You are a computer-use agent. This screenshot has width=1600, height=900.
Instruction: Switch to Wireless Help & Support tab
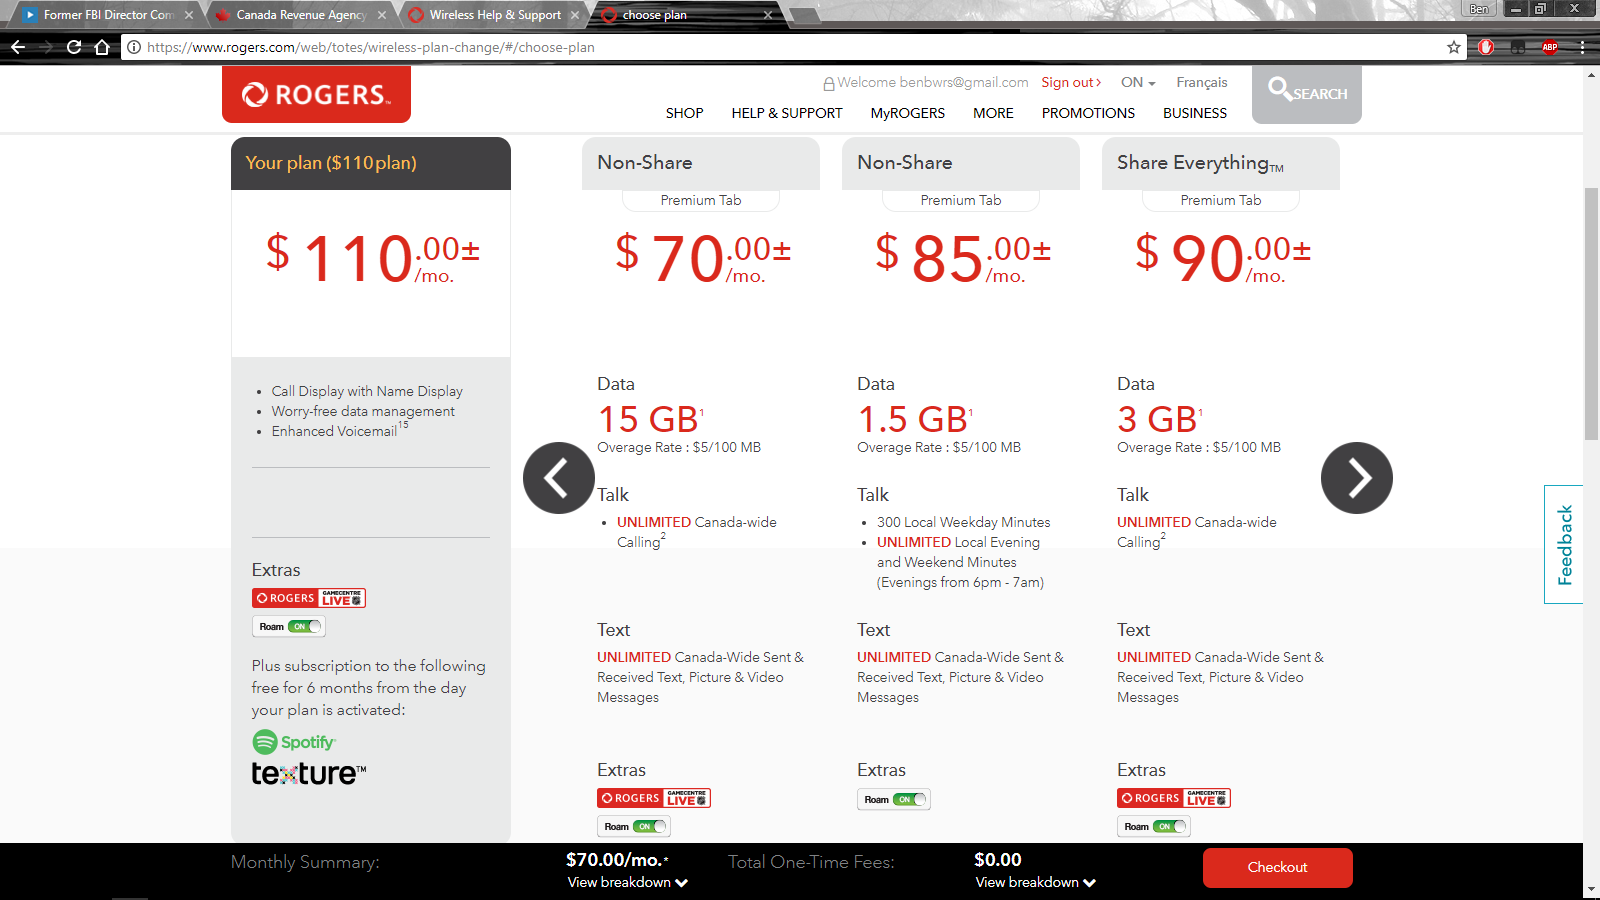[x=495, y=15]
